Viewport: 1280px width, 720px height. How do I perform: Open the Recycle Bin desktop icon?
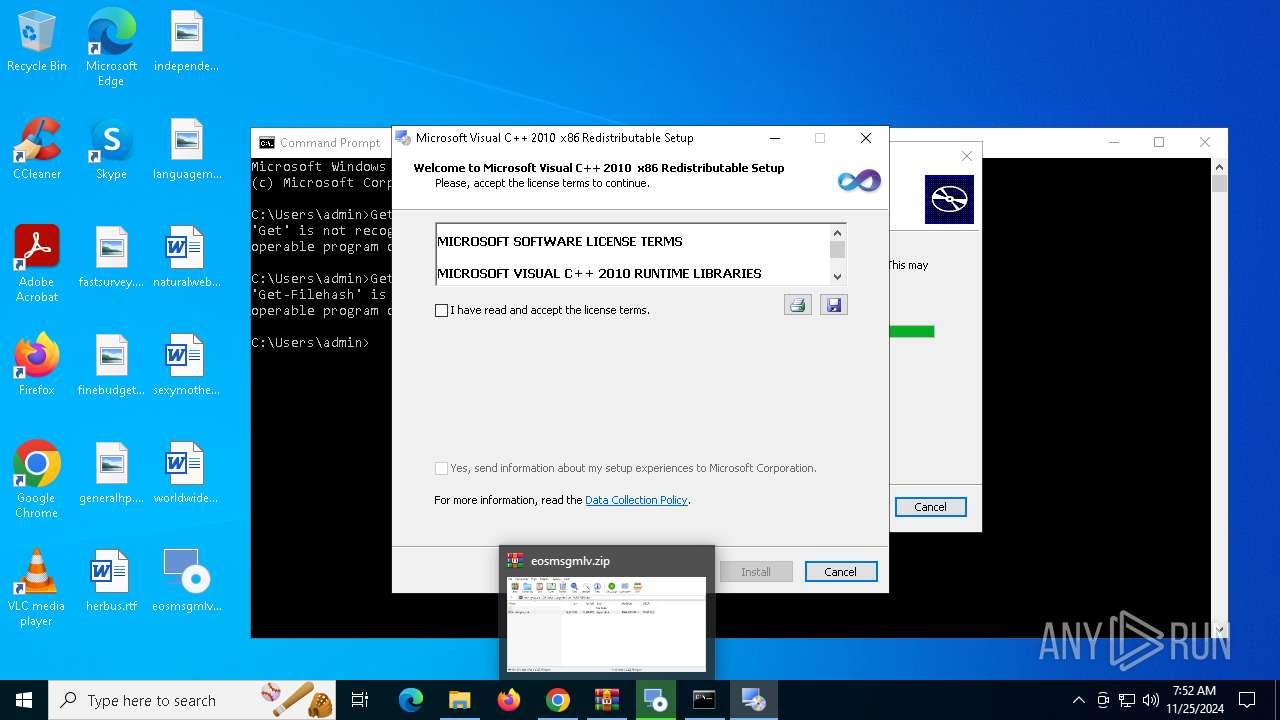[37, 41]
